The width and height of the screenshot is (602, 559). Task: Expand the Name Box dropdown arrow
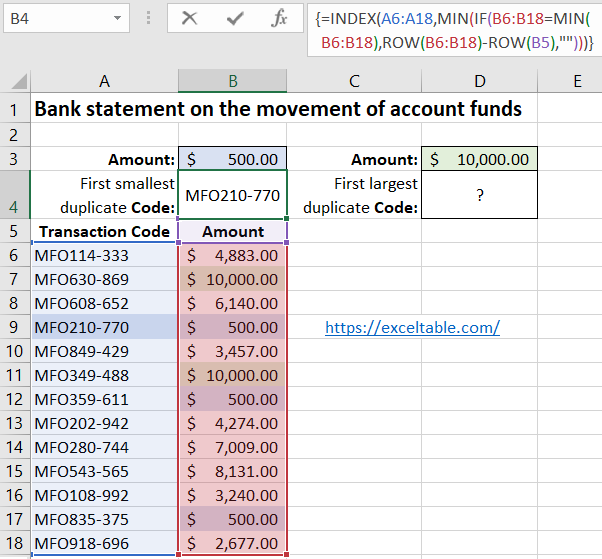click(x=118, y=18)
